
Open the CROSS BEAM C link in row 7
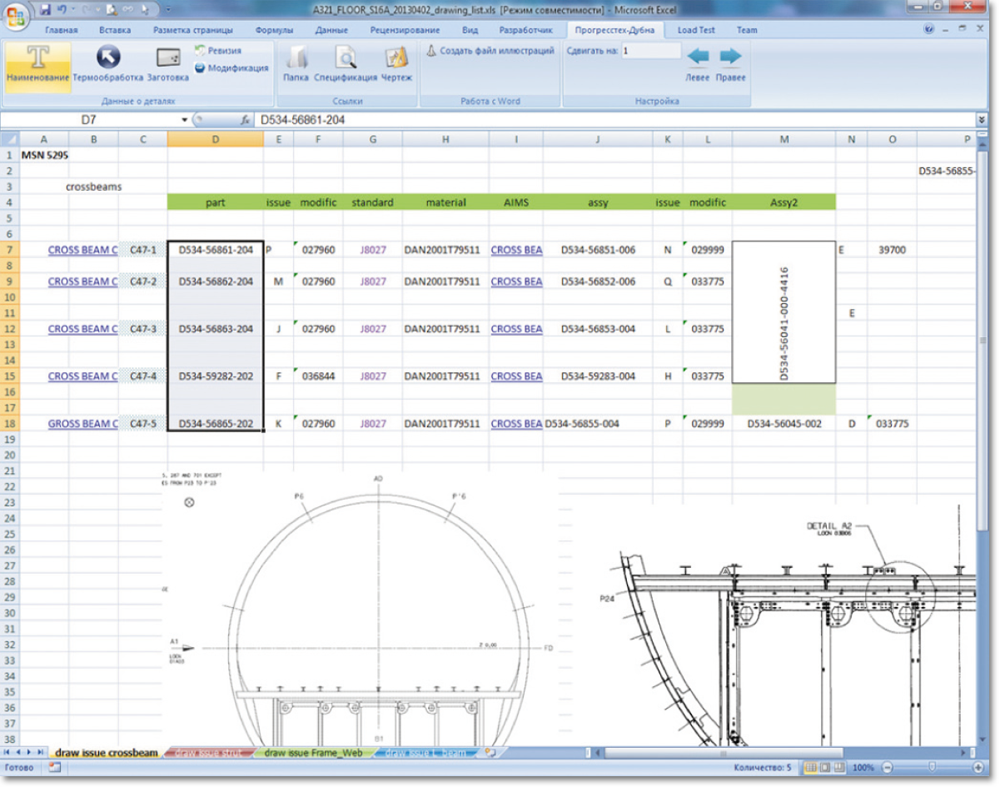click(82, 250)
